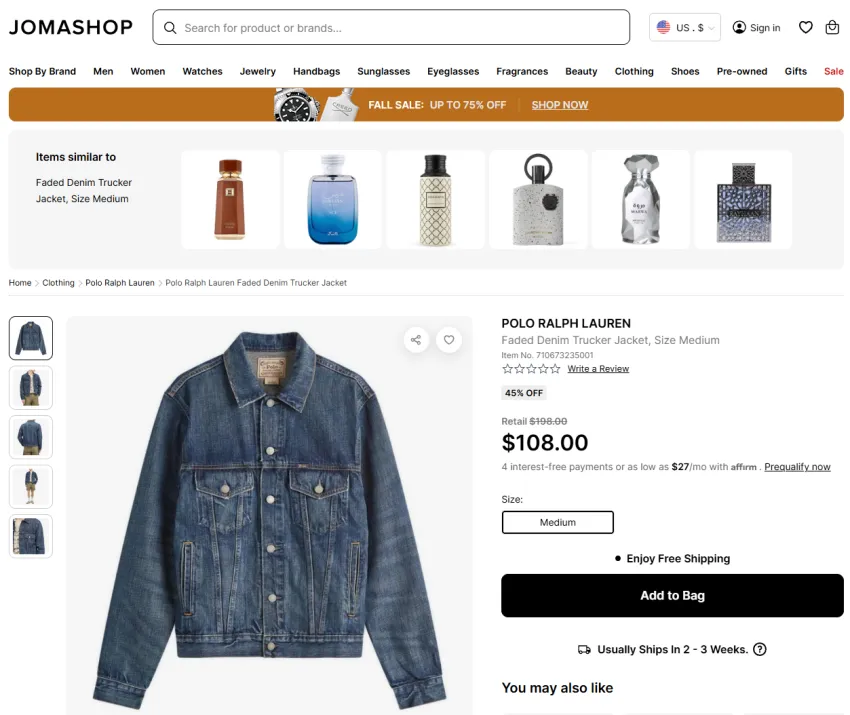
Task: Open the Fragrances menu
Action: [x=522, y=71]
